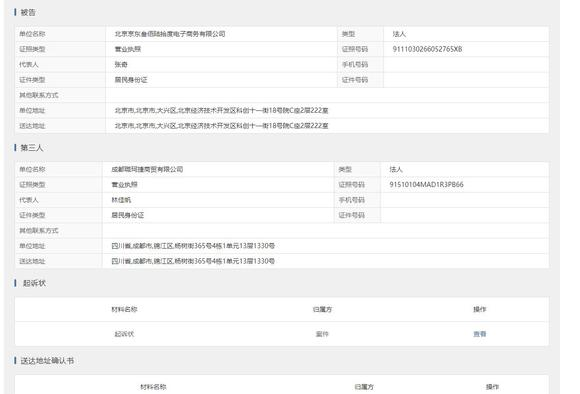Select third party 送达地址 Chengdu address

193,261
